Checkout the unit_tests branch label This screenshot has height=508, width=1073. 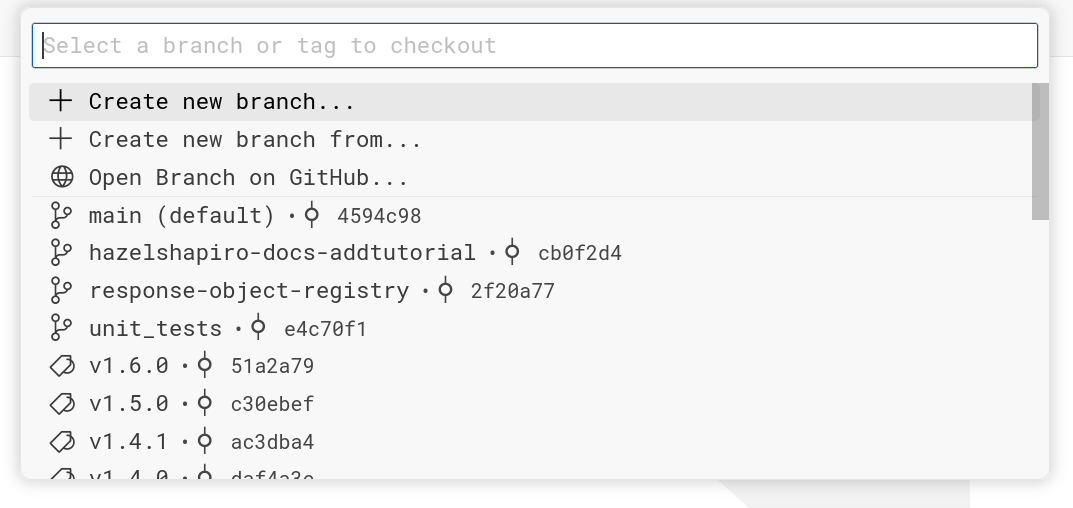tap(155, 329)
